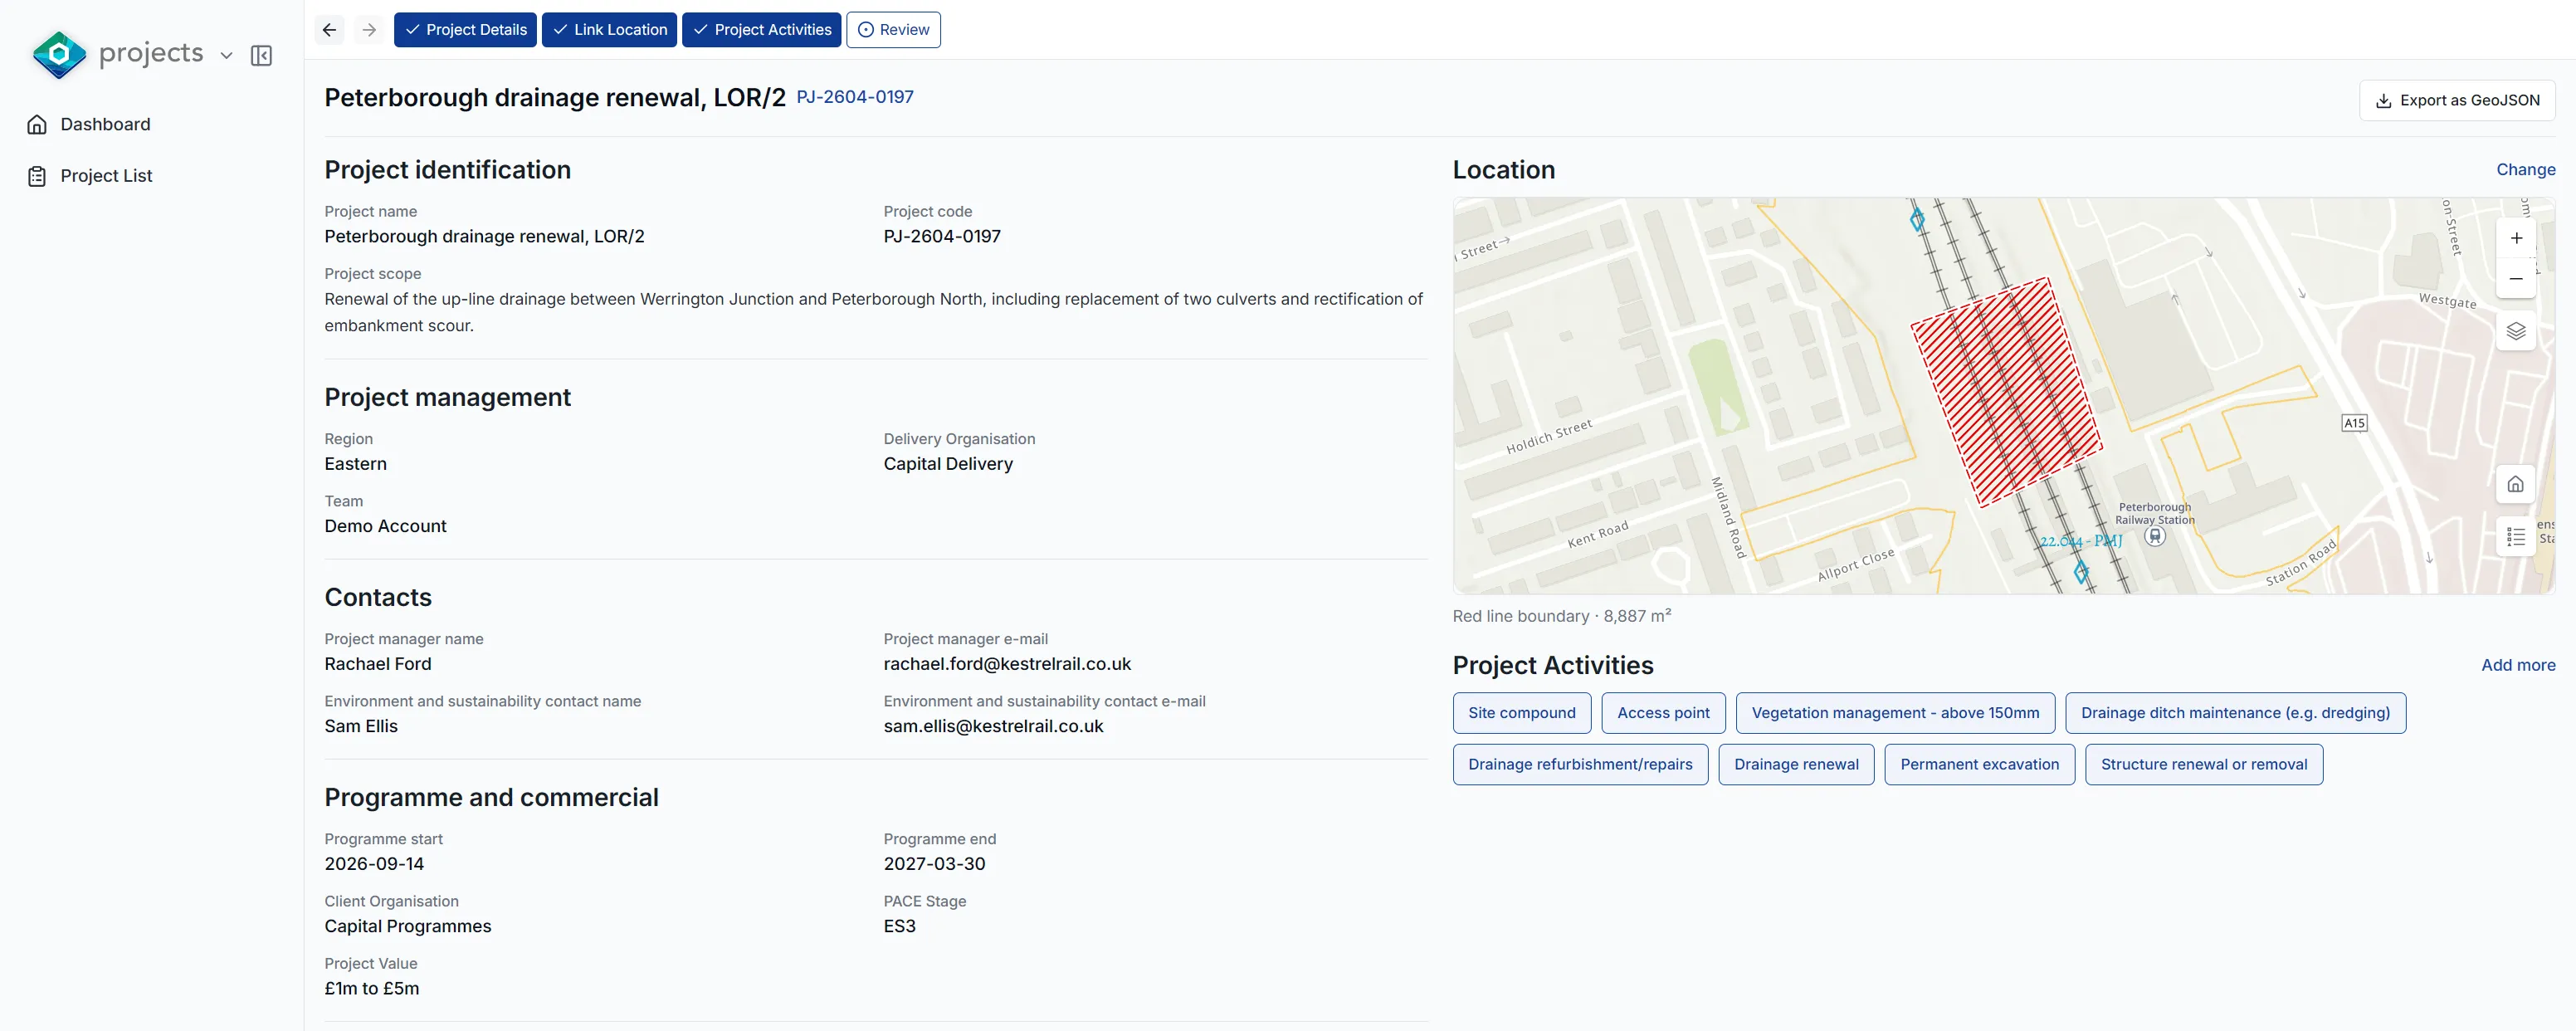This screenshot has height=1031, width=2576.
Task: Switch to Project Activities step
Action: 762,30
